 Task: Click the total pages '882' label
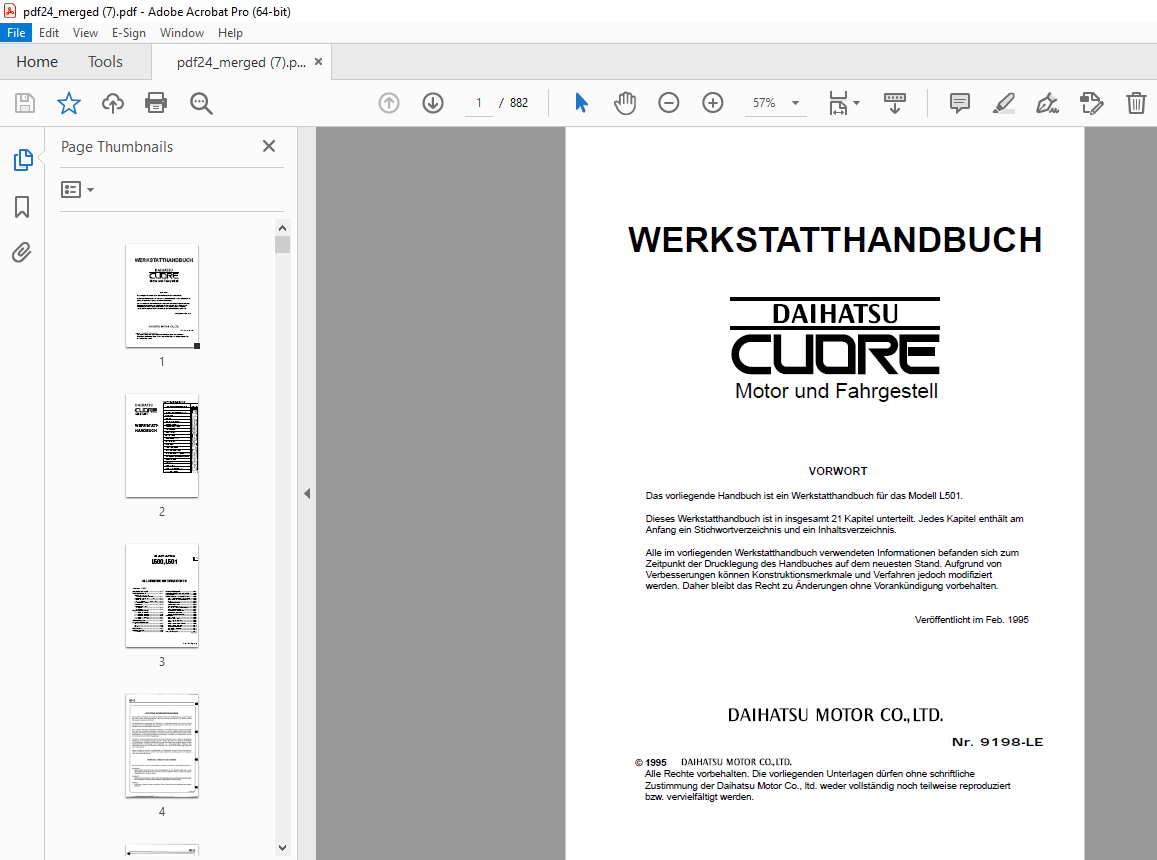click(x=519, y=103)
